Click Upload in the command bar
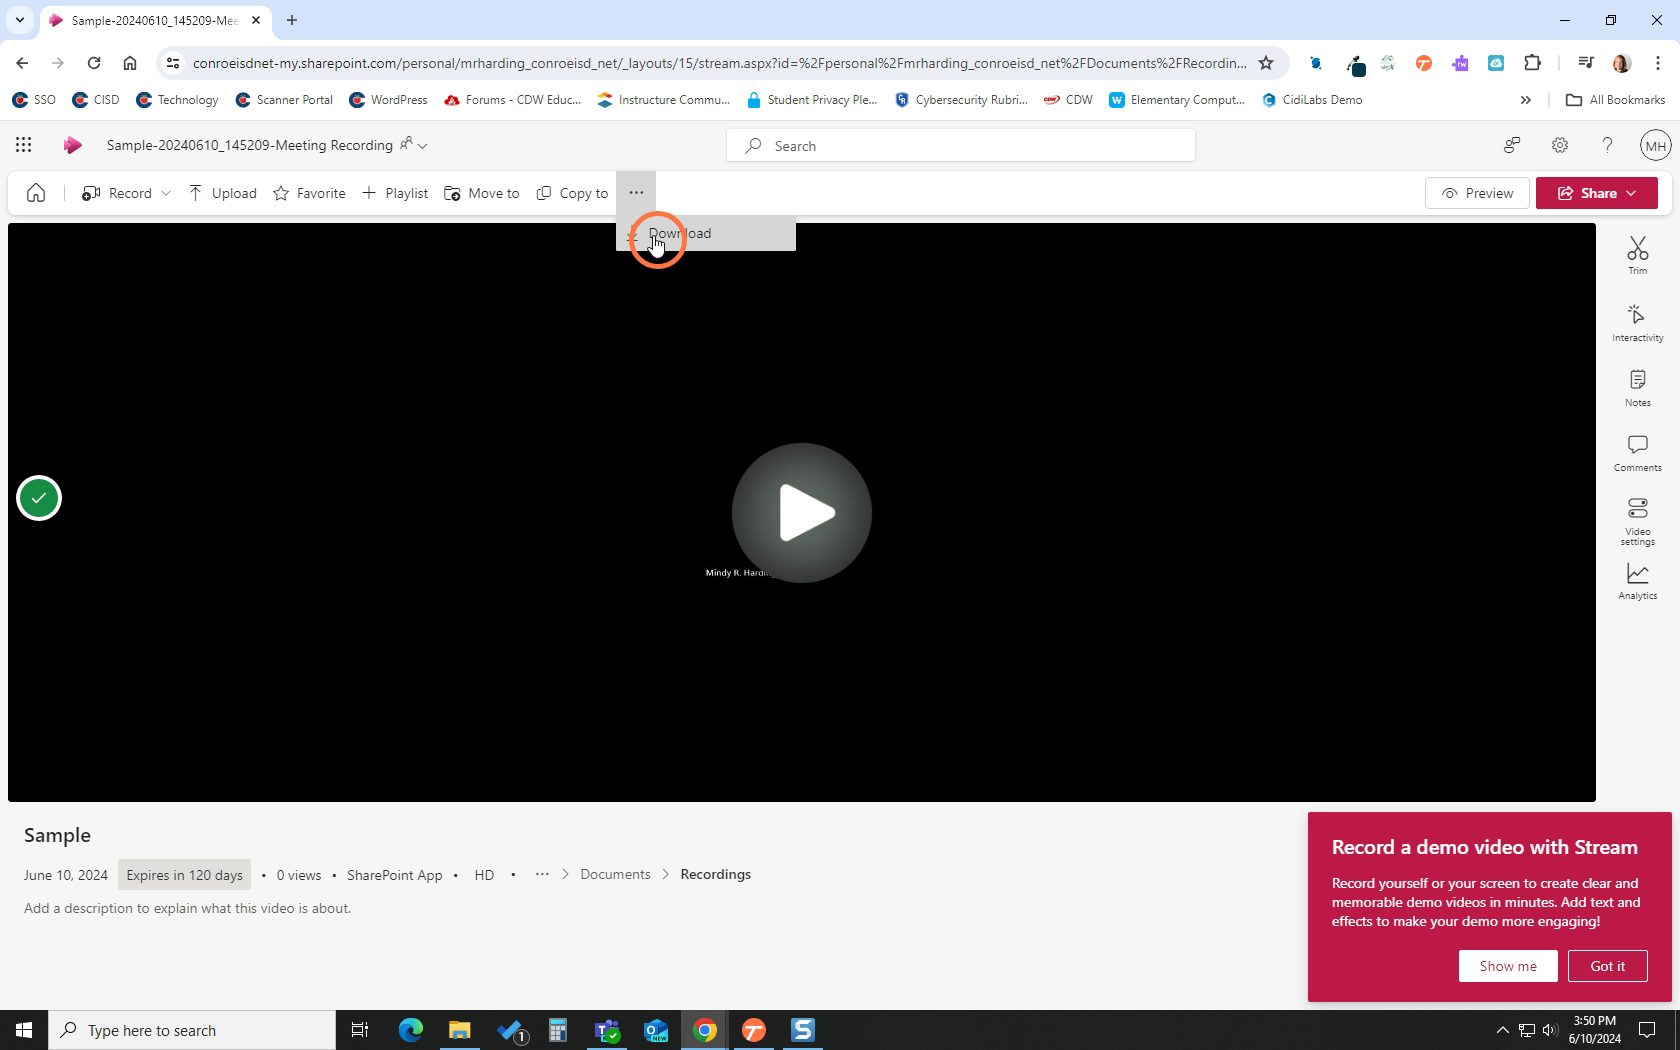The height and width of the screenshot is (1050, 1680). [222, 193]
